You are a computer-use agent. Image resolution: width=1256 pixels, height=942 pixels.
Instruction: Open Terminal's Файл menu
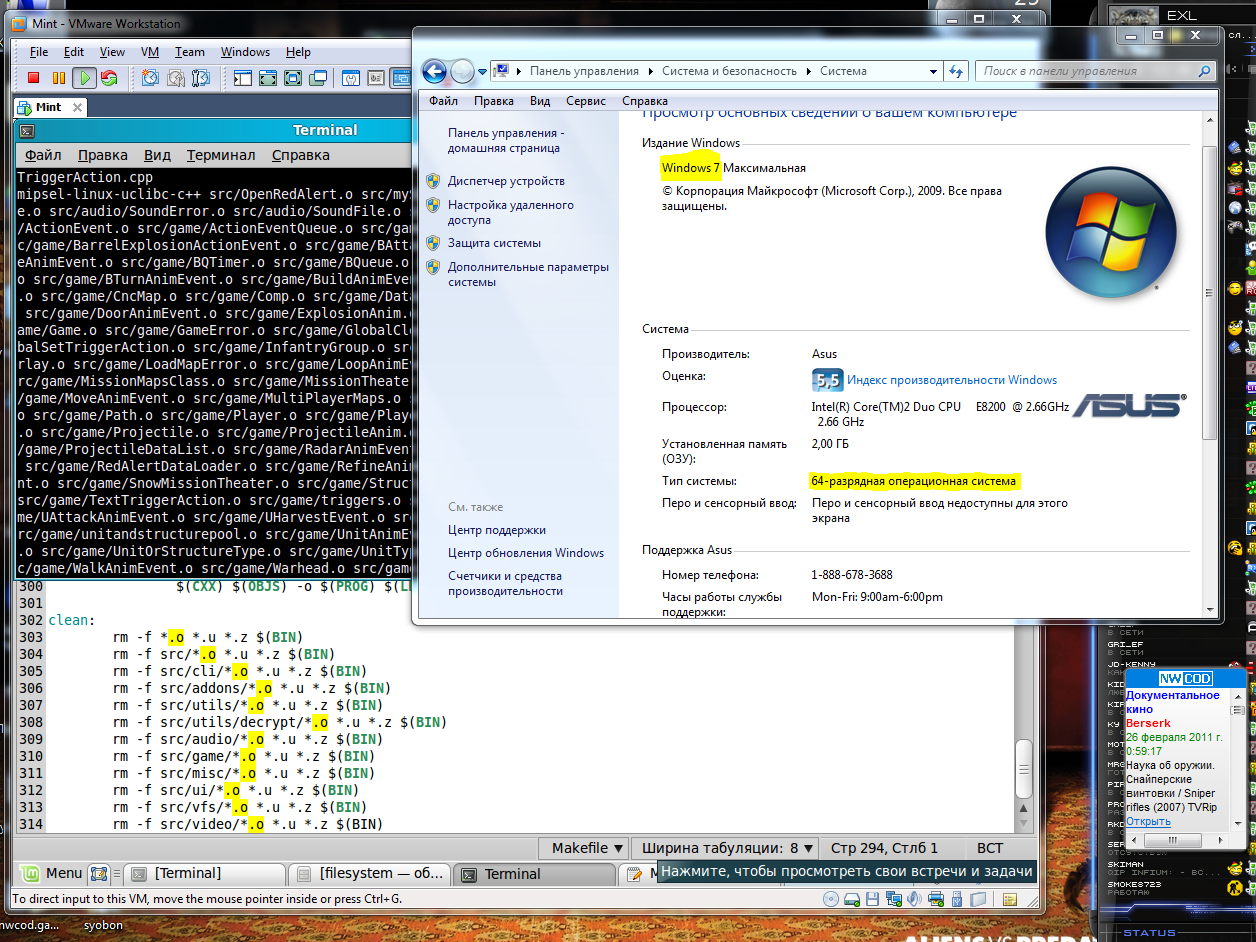coord(43,155)
